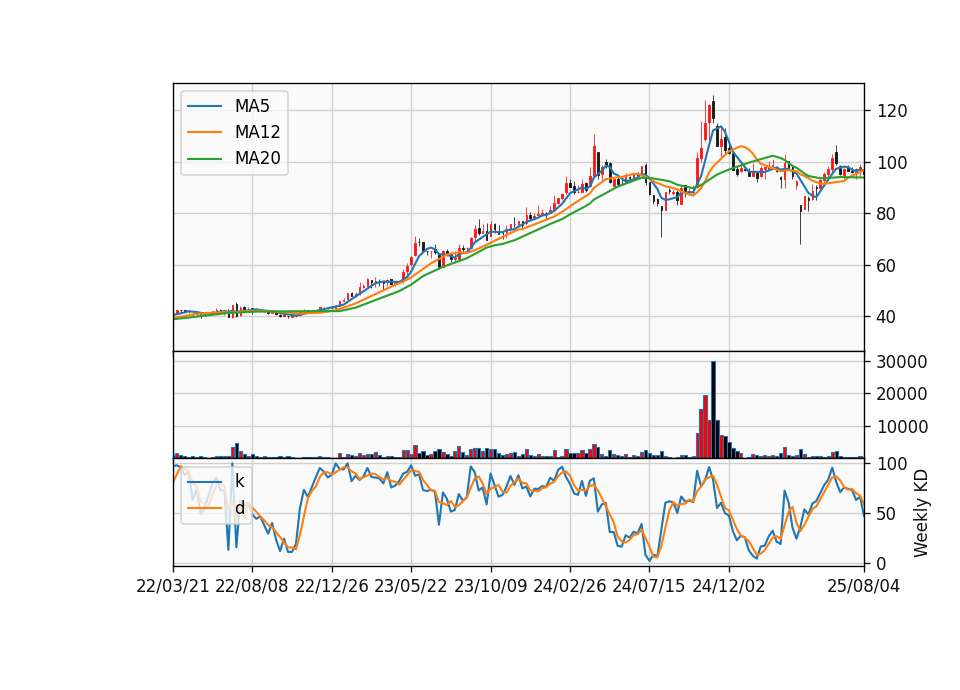Click the highest candlestick near 120

713,108
